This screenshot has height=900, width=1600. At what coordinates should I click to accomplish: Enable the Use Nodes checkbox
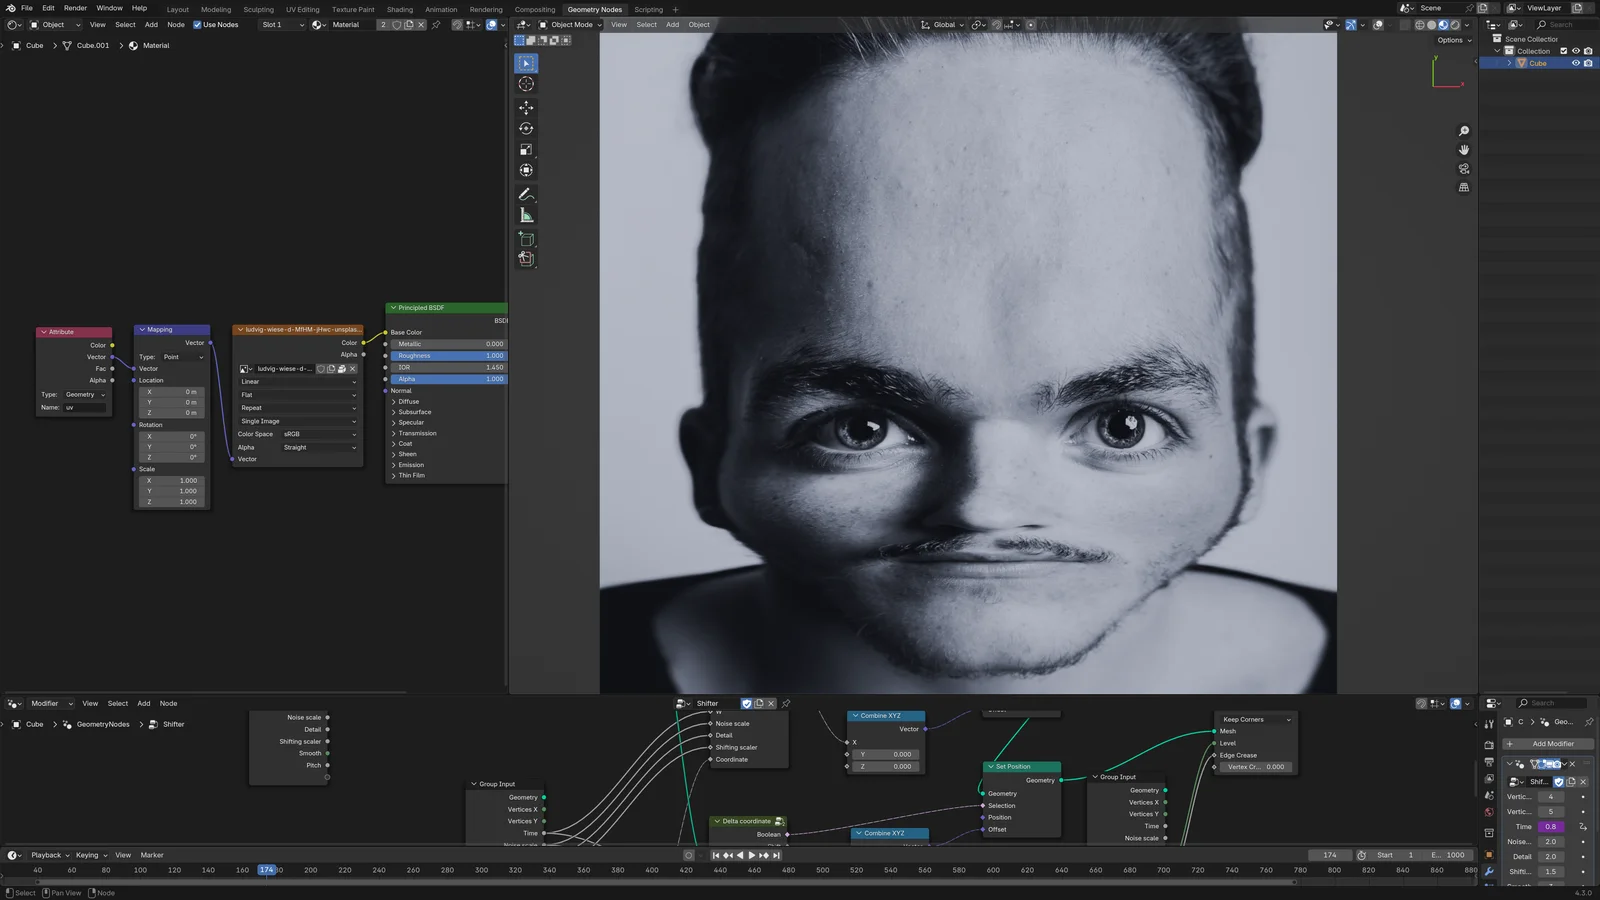[197, 25]
